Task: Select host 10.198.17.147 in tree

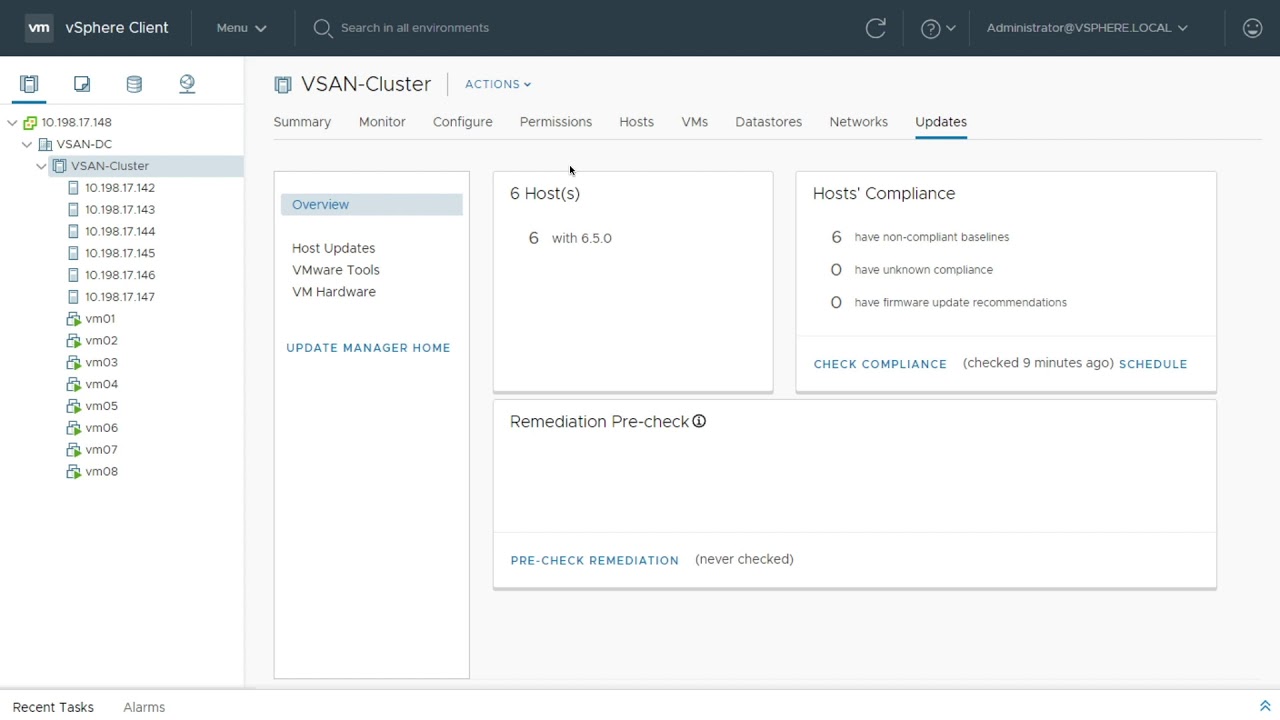Action: 120,297
